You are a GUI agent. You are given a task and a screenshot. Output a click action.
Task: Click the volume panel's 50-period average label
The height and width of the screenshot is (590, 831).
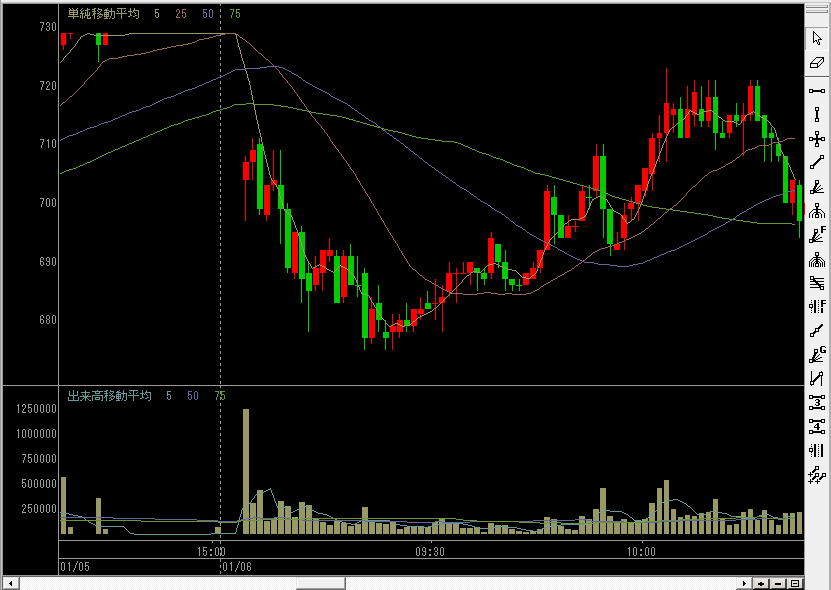click(193, 395)
